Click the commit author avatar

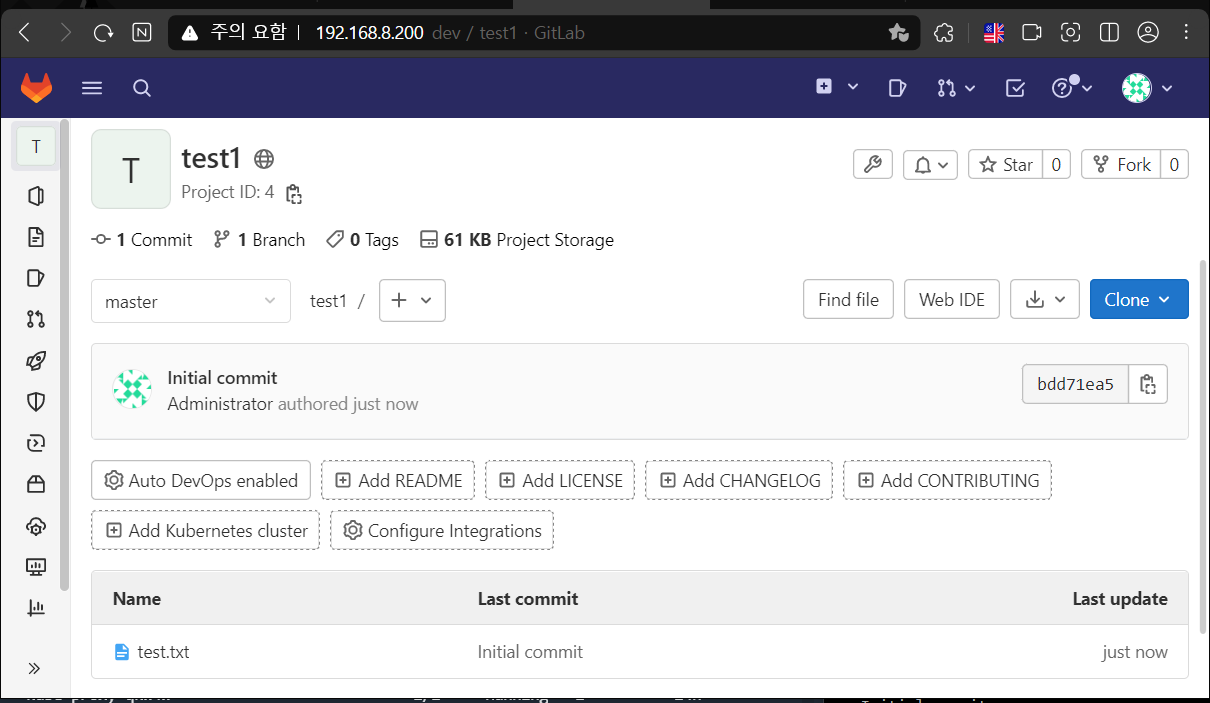pyautogui.click(x=132, y=390)
